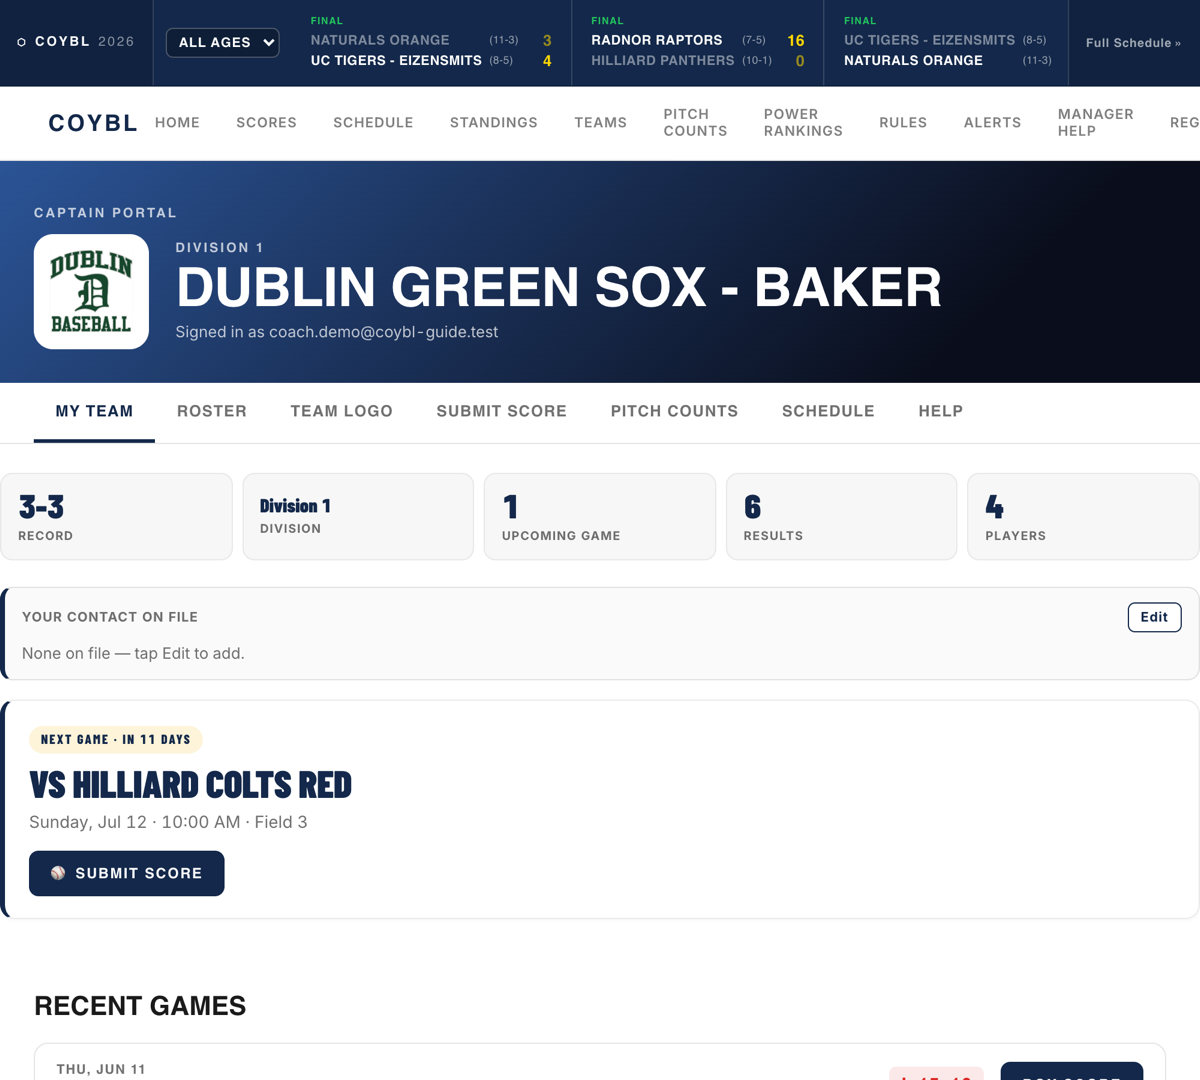This screenshot has height=1080, width=1200.
Task: Click the RECENT GAMES heading
Action: [140, 1006]
